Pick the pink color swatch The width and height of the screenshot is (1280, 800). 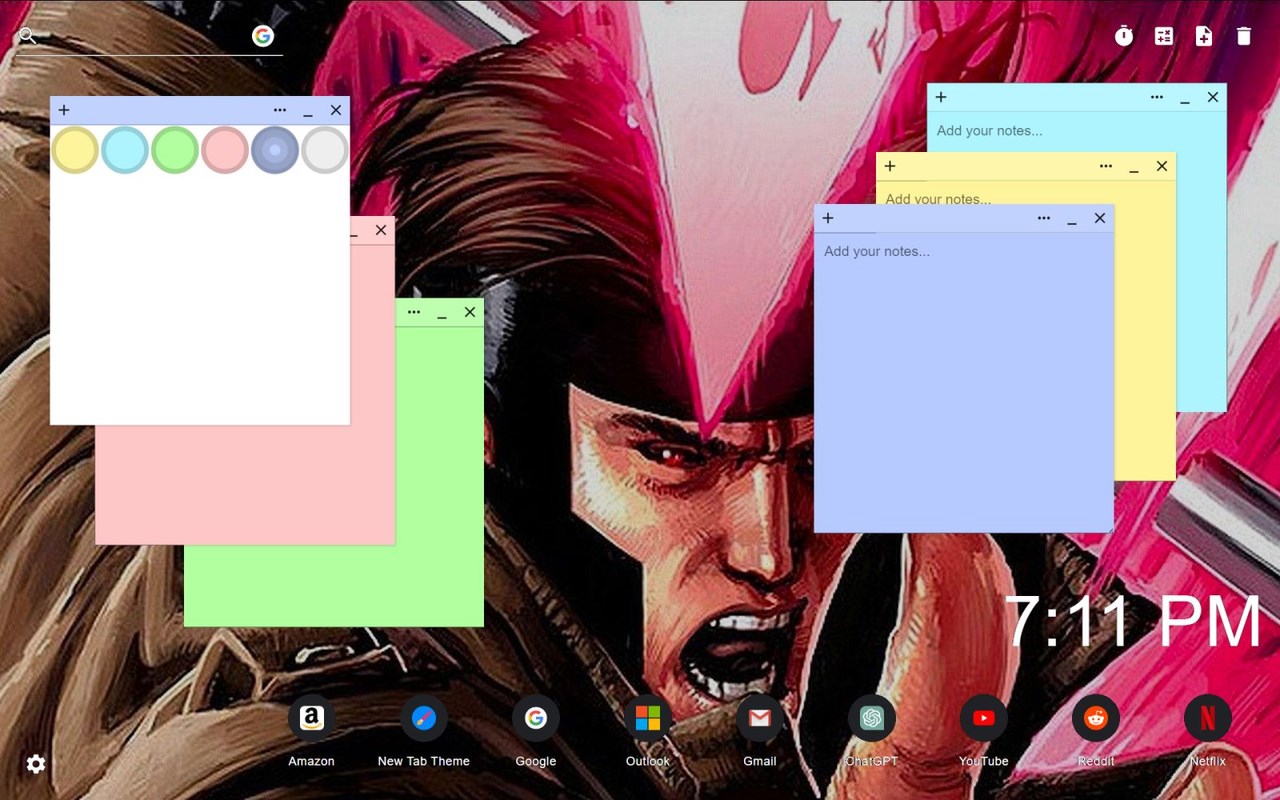225,150
